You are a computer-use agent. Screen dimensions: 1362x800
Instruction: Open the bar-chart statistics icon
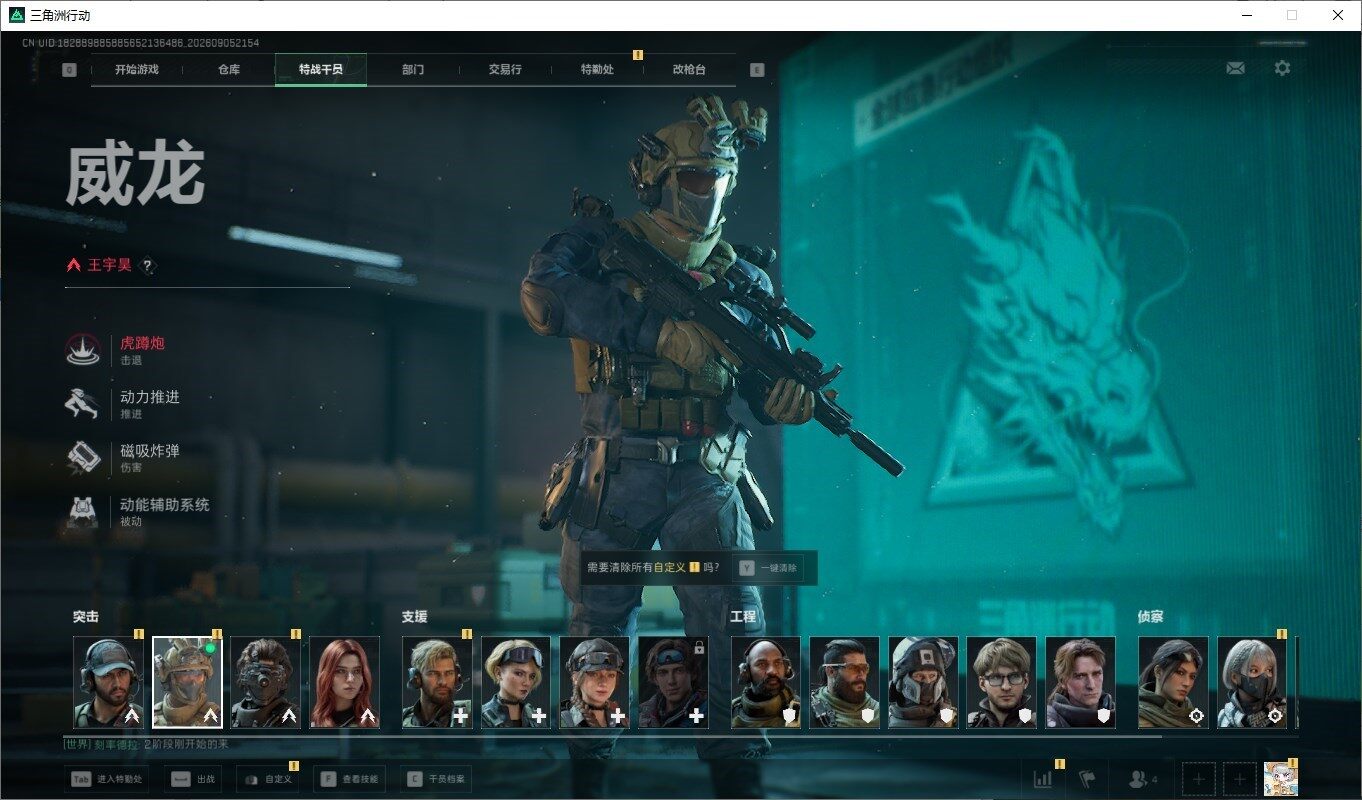point(1043,779)
